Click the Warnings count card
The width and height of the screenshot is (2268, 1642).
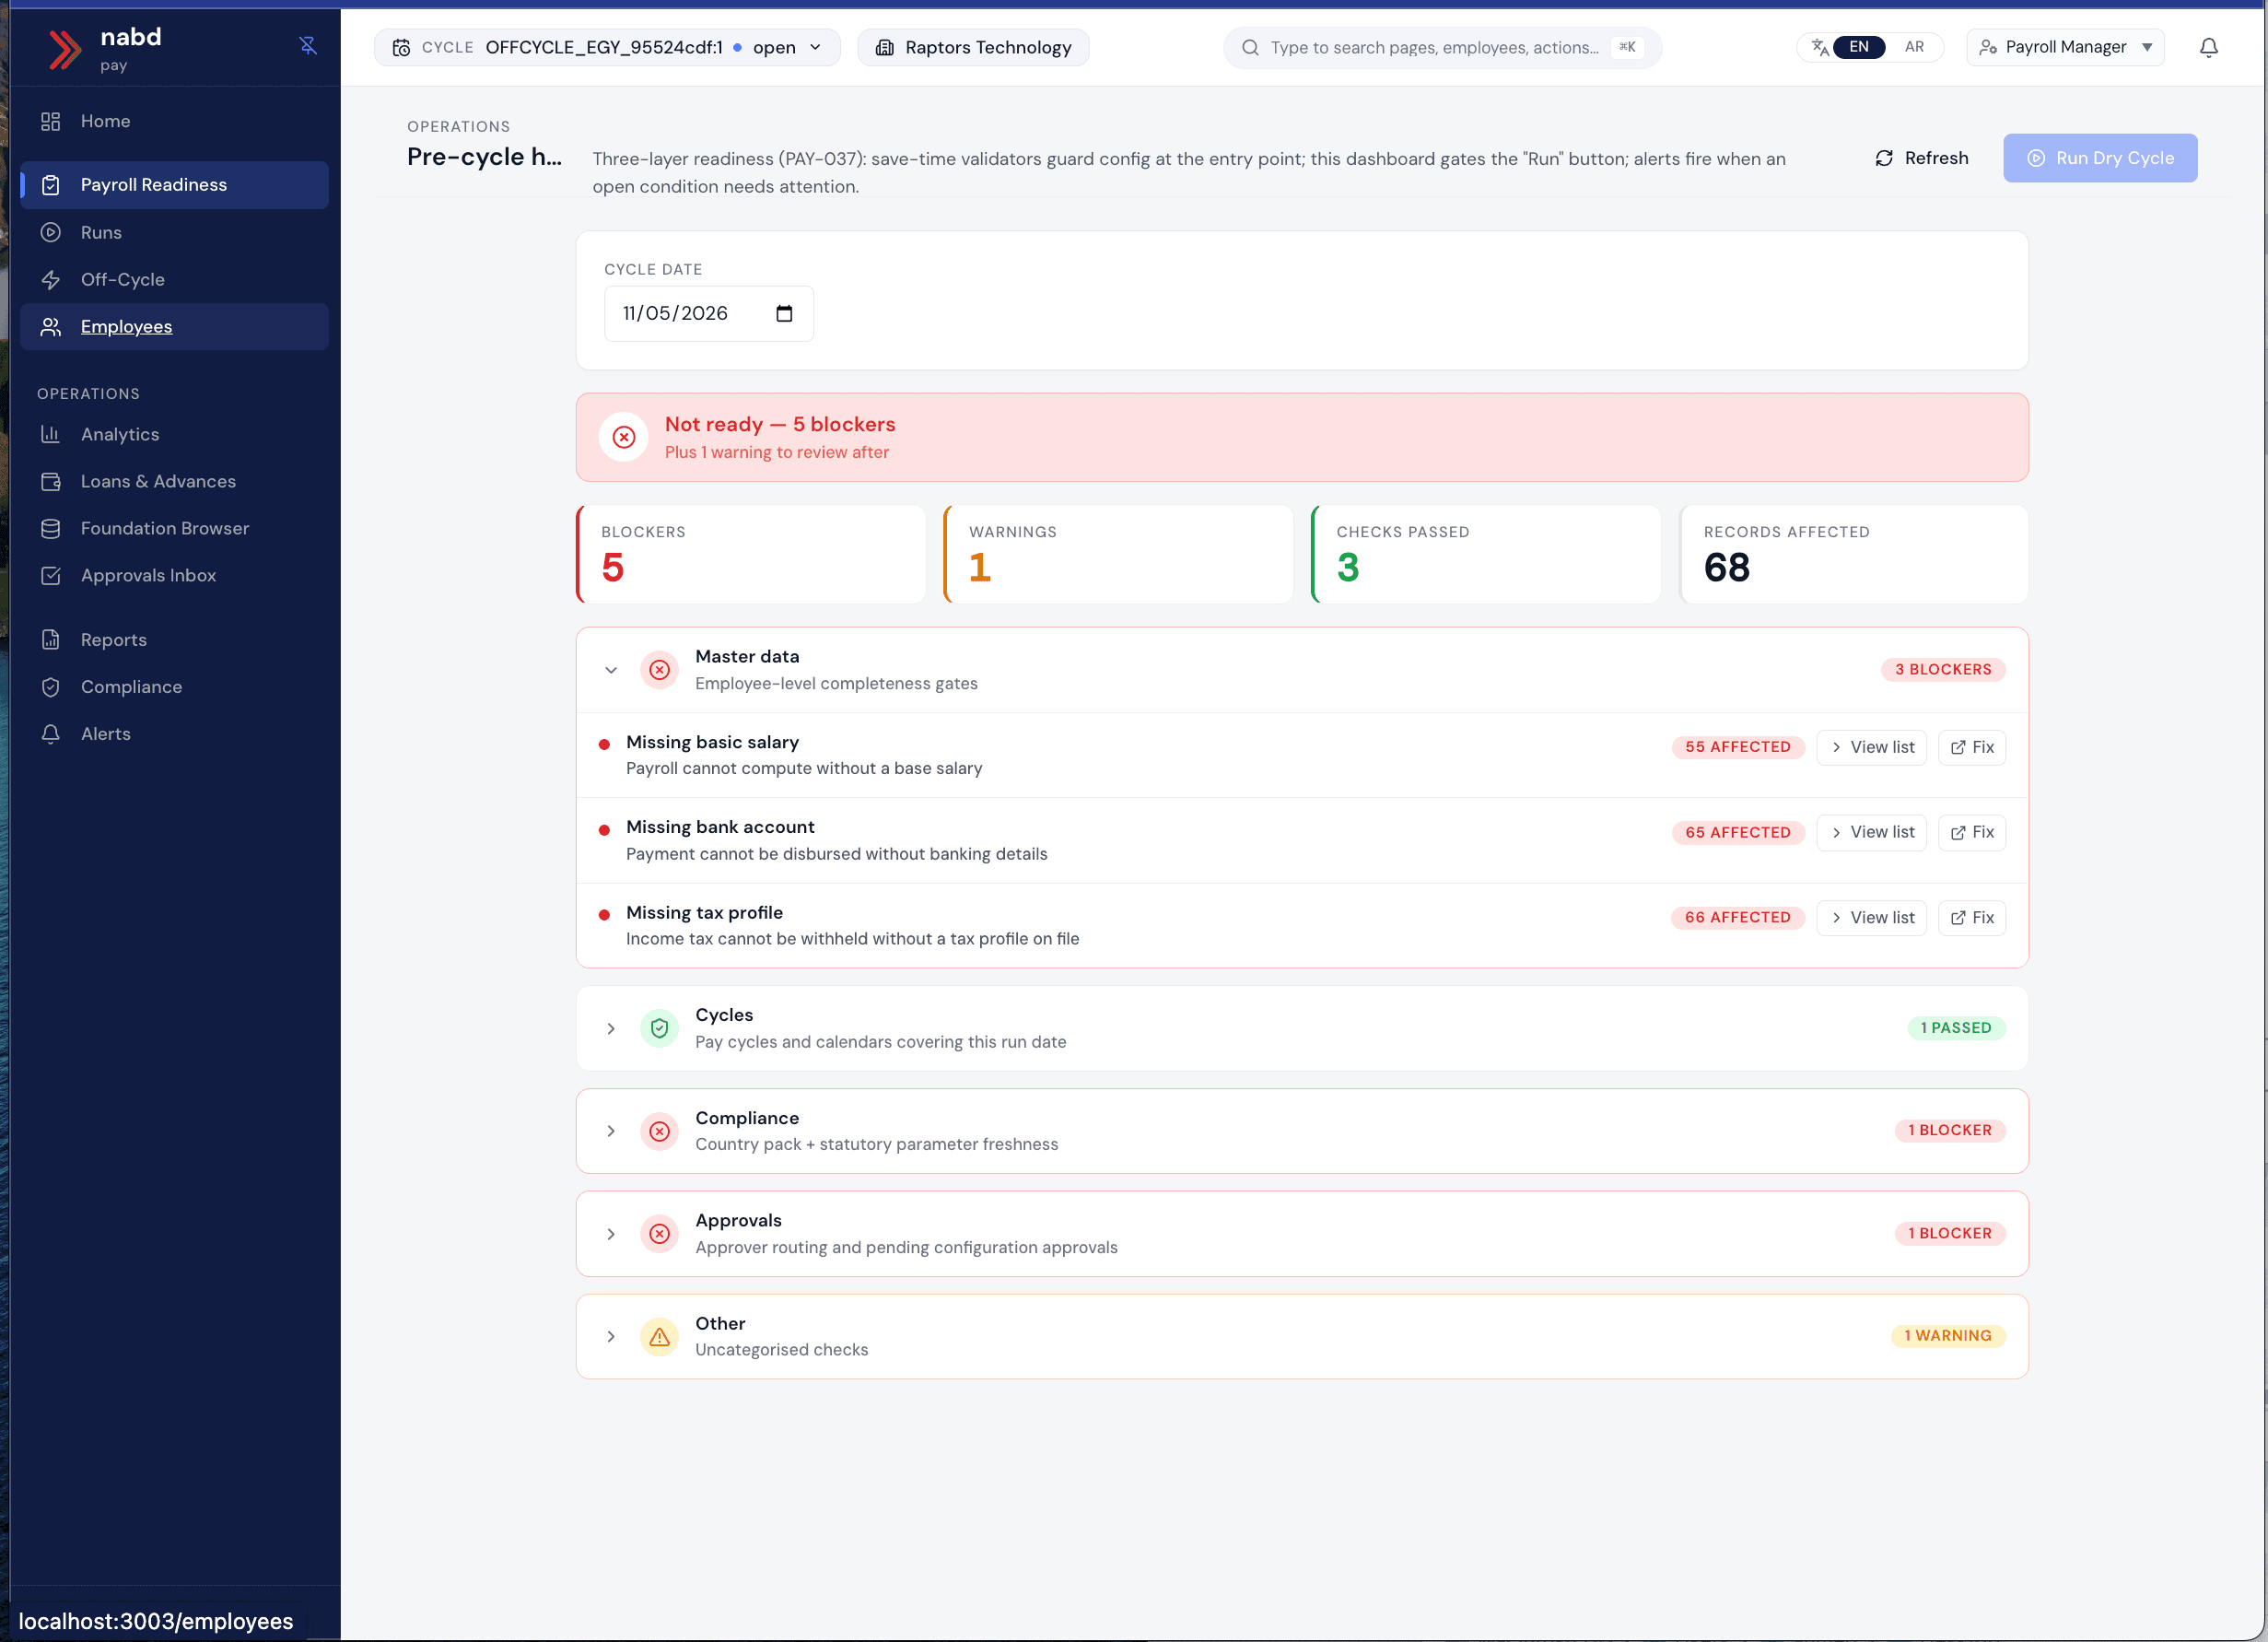click(x=1118, y=554)
